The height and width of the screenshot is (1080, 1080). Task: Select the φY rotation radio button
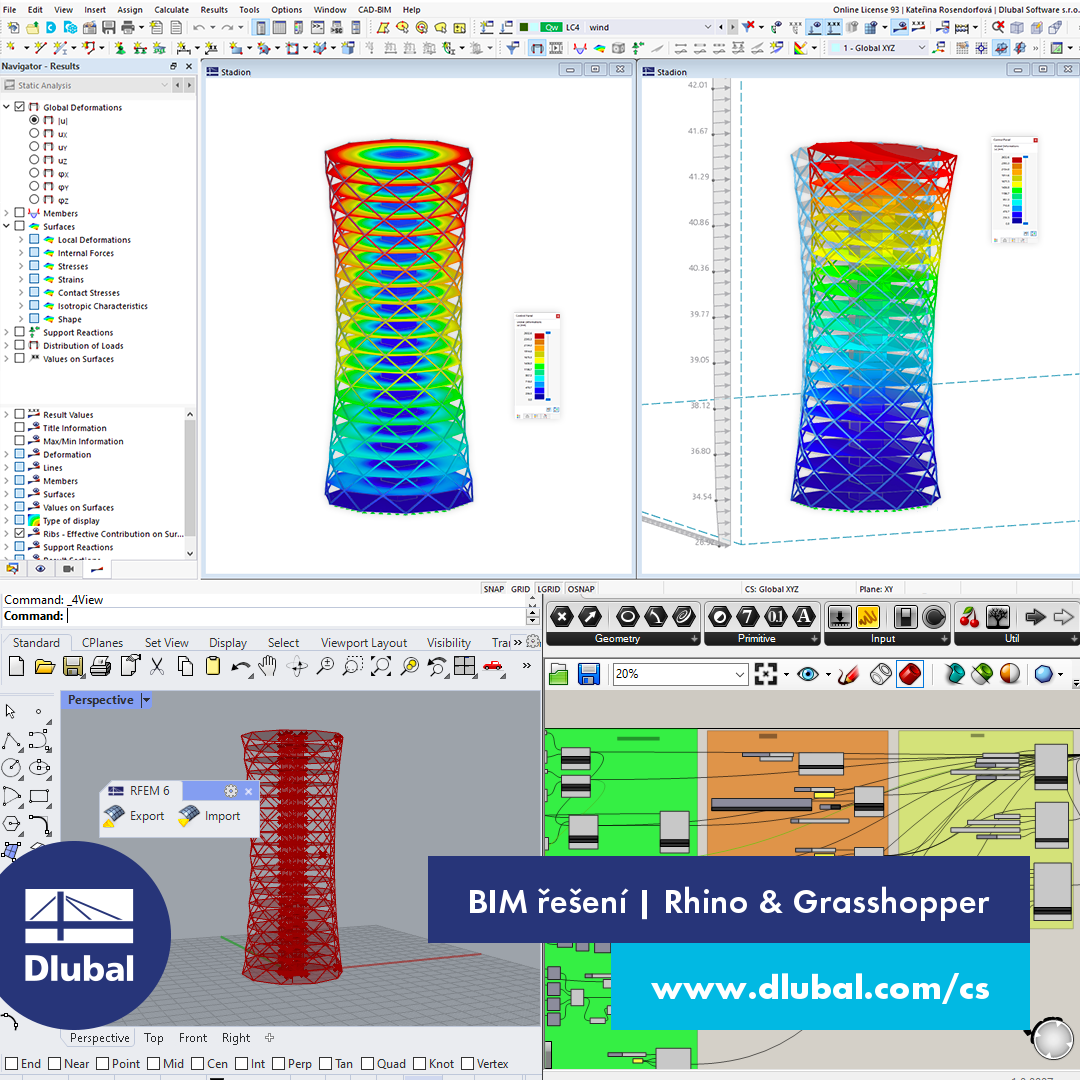tap(34, 186)
